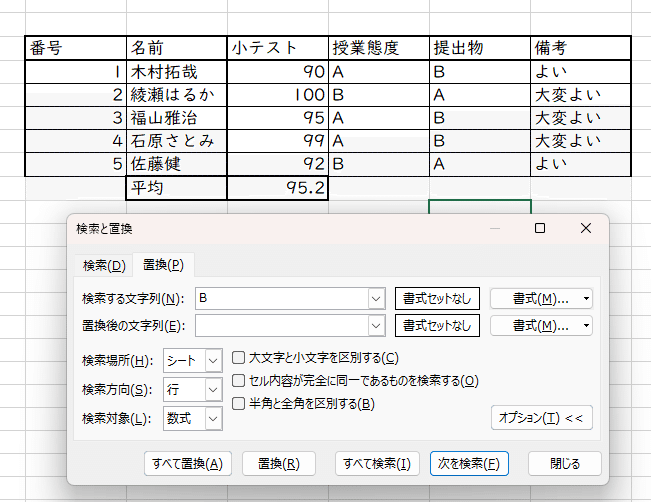651x502 pixels.
Task: Collapse options with オプション(T) << button
Action: tap(541, 418)
